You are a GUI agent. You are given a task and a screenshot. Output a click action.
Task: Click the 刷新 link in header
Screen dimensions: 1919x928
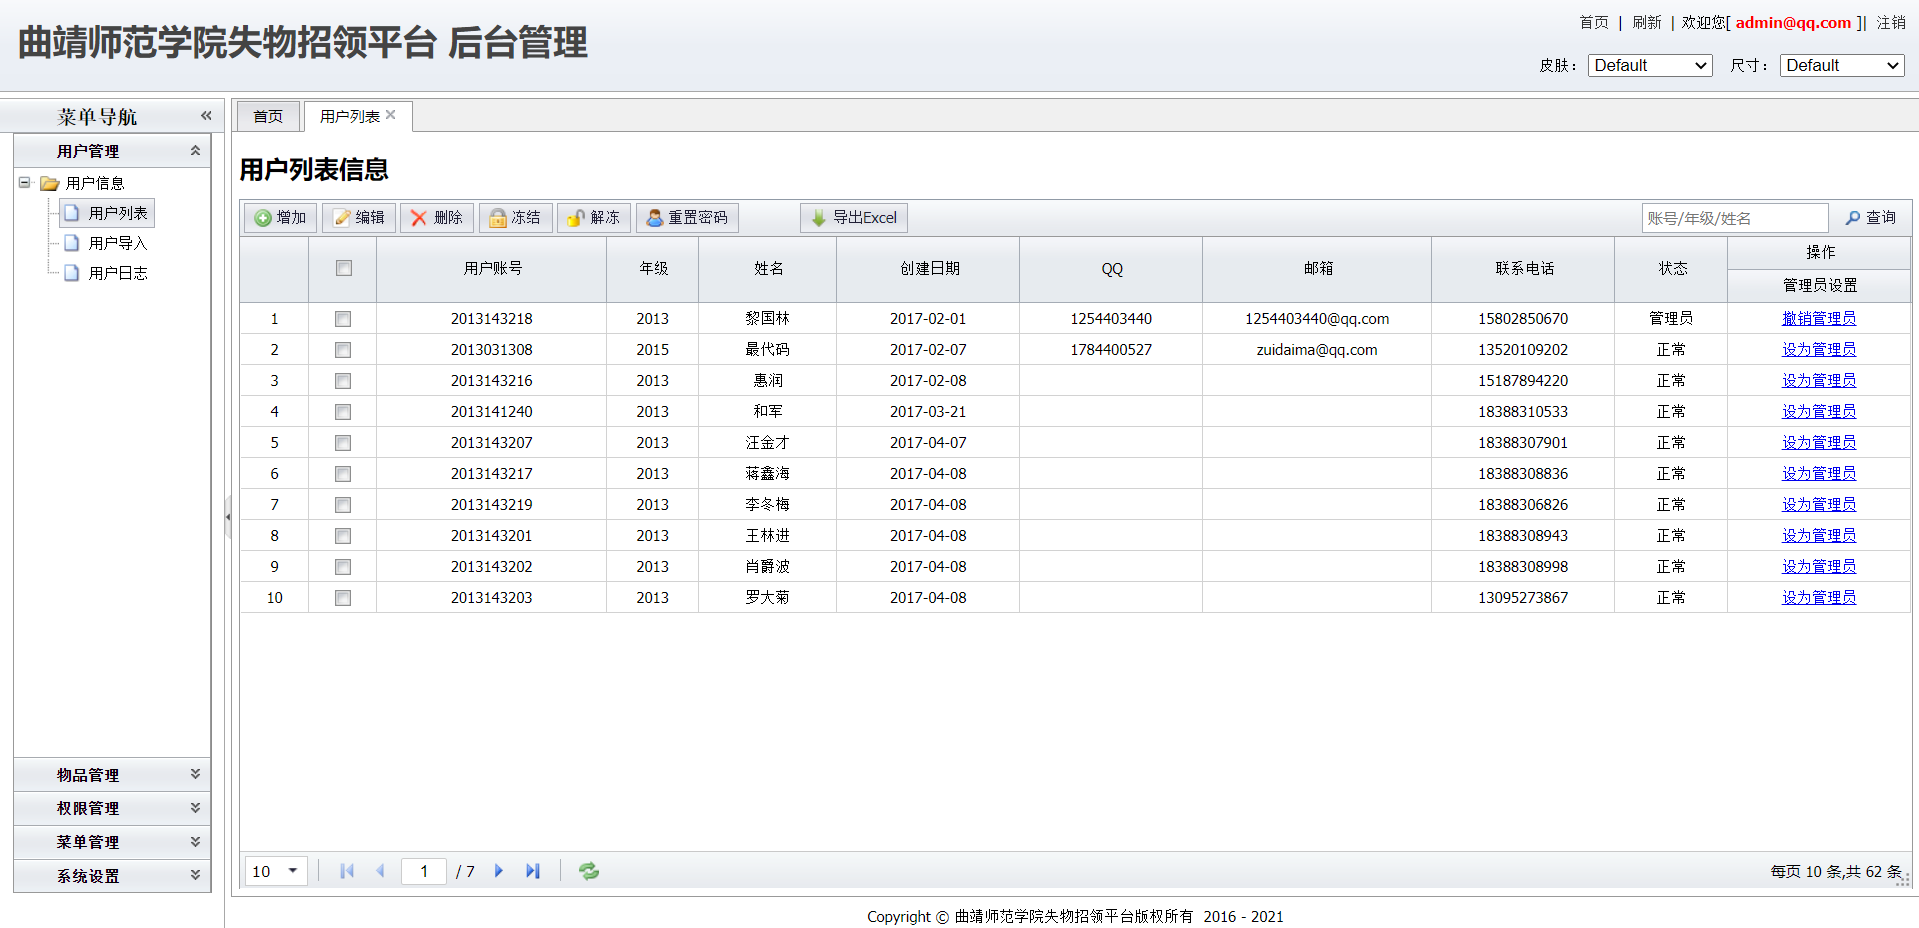1647,22
